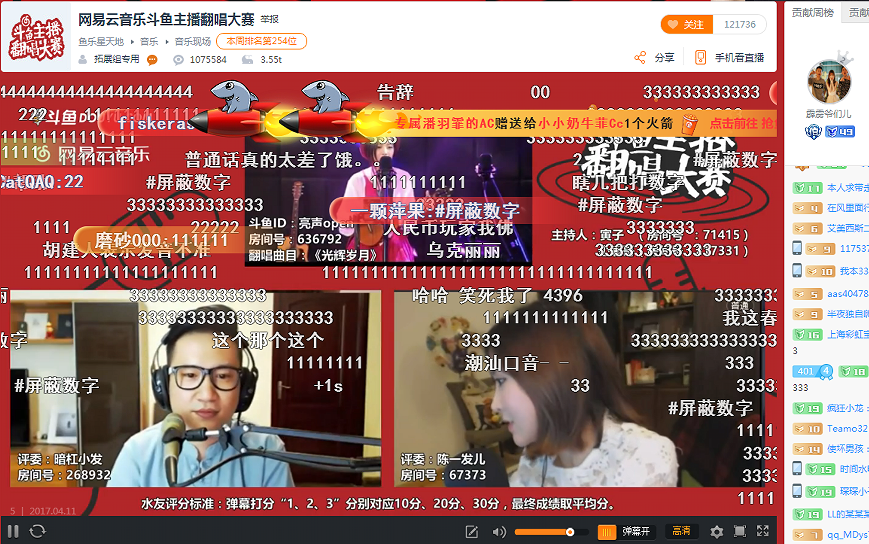Open 音乐 breadcrumb category
Viewport: 869px width, 544px height.
[x=149, y=42]
